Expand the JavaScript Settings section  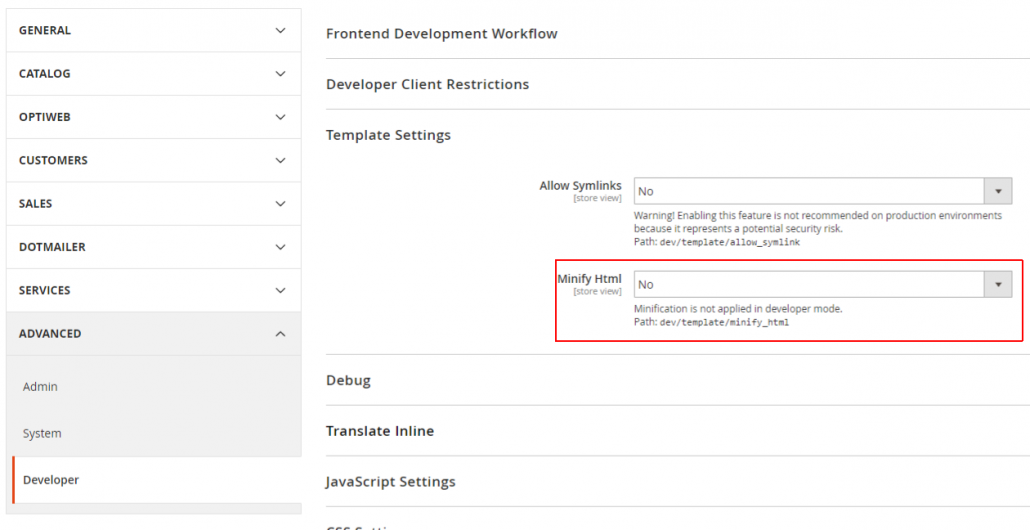coord(390,482)
